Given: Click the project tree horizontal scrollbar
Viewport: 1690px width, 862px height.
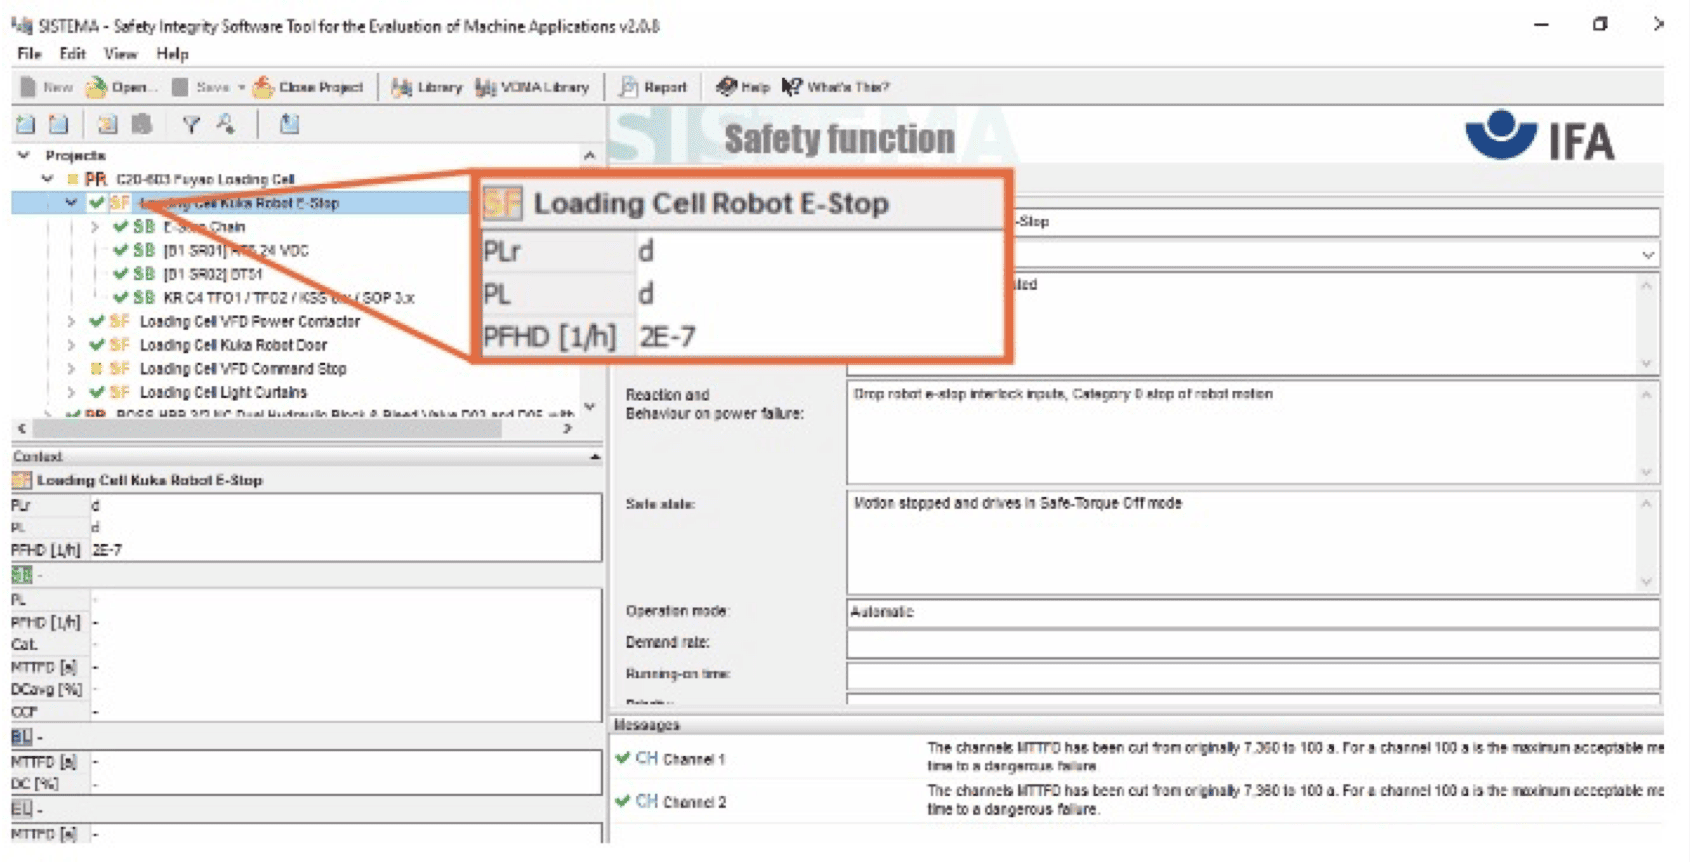Looking at the screenshot, I should pyautogui.click(x=267, y=428).
